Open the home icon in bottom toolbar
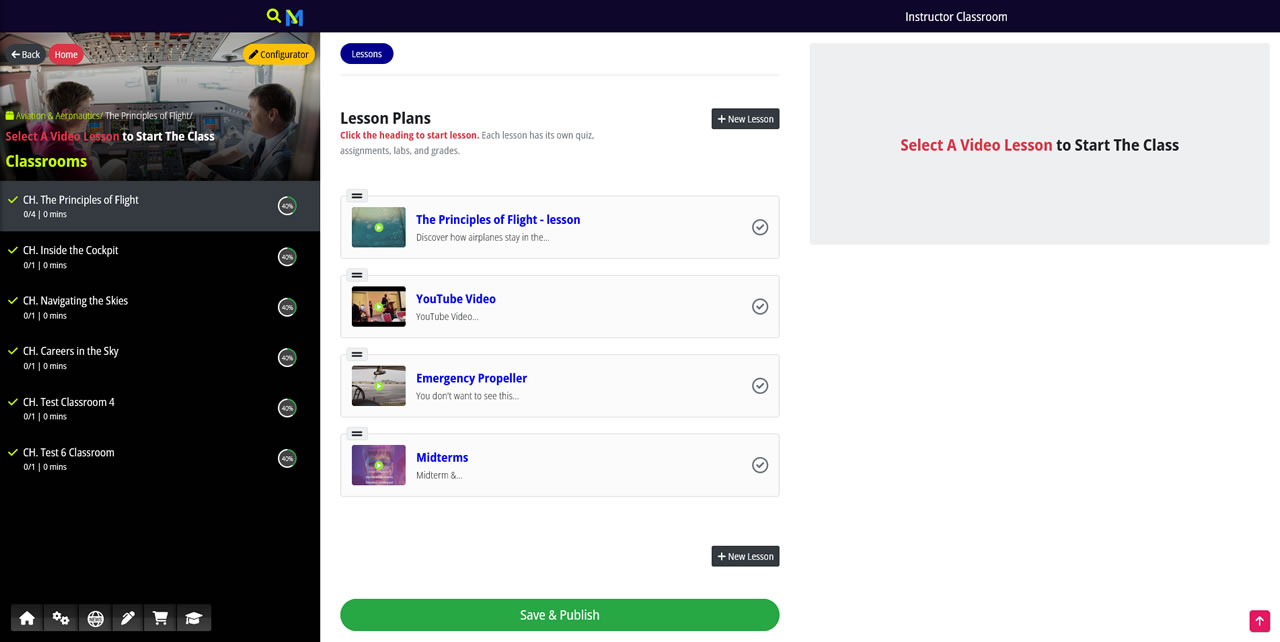The width and height of the screenshot is (1280, 642). click(27, 618)
